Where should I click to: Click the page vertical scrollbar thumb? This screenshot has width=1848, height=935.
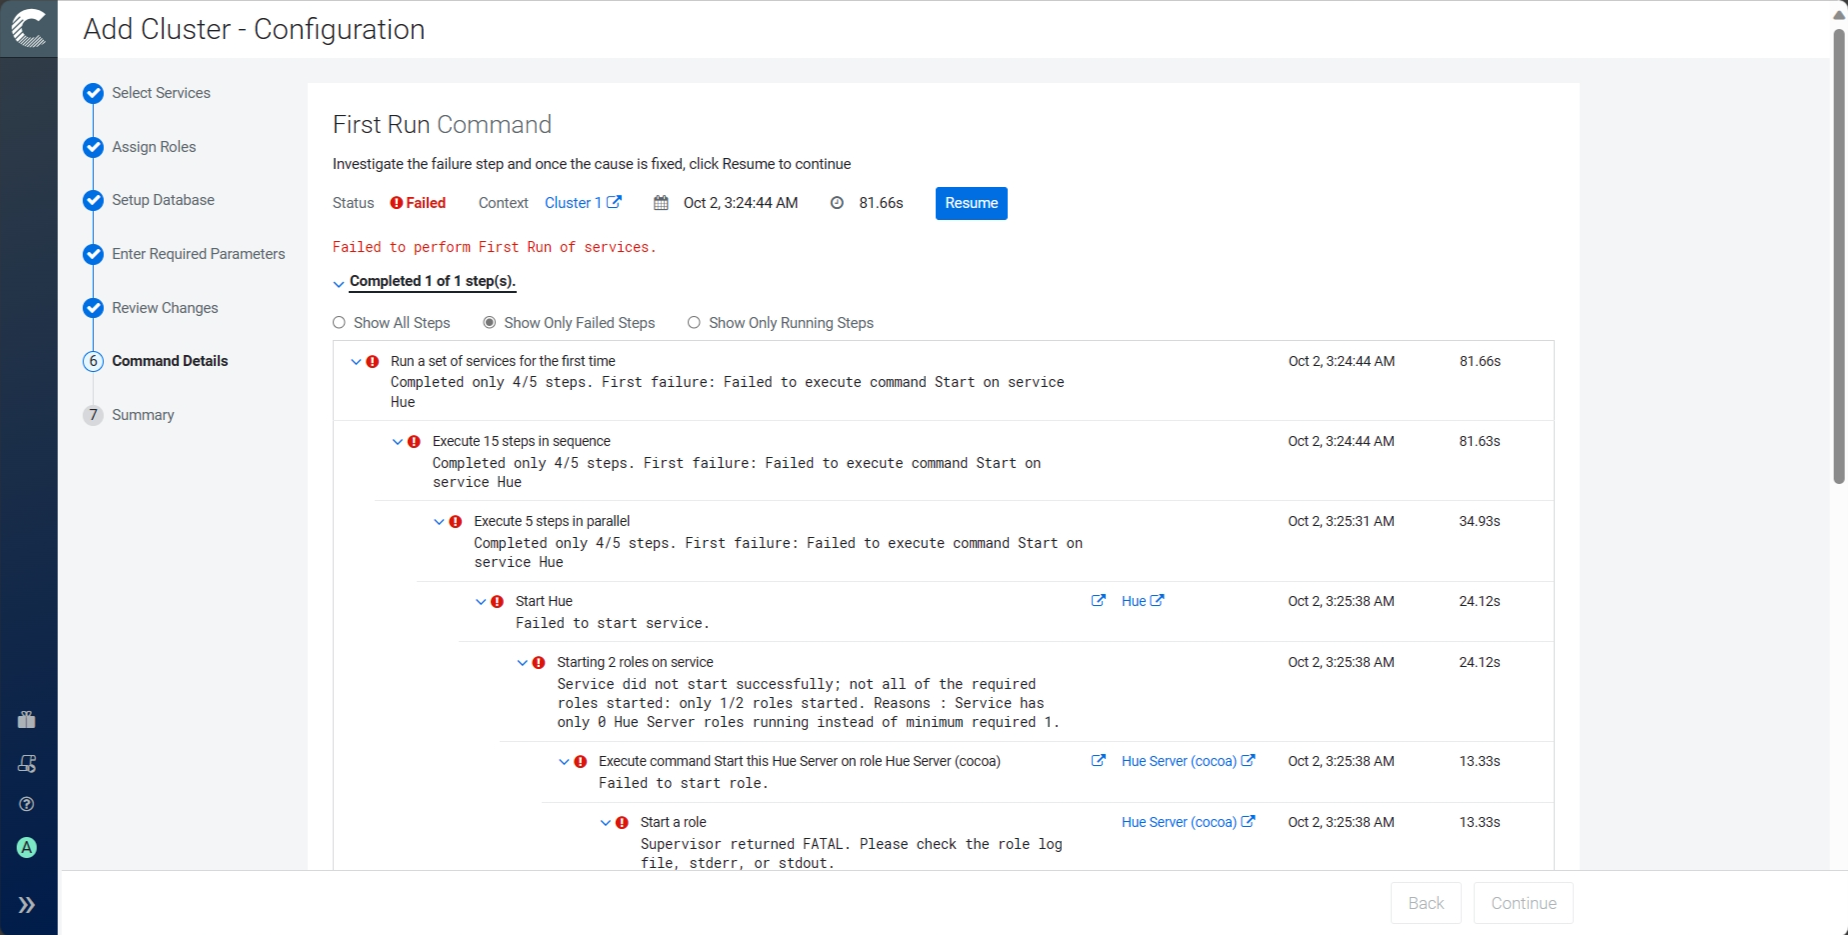tap(1838, 255)
